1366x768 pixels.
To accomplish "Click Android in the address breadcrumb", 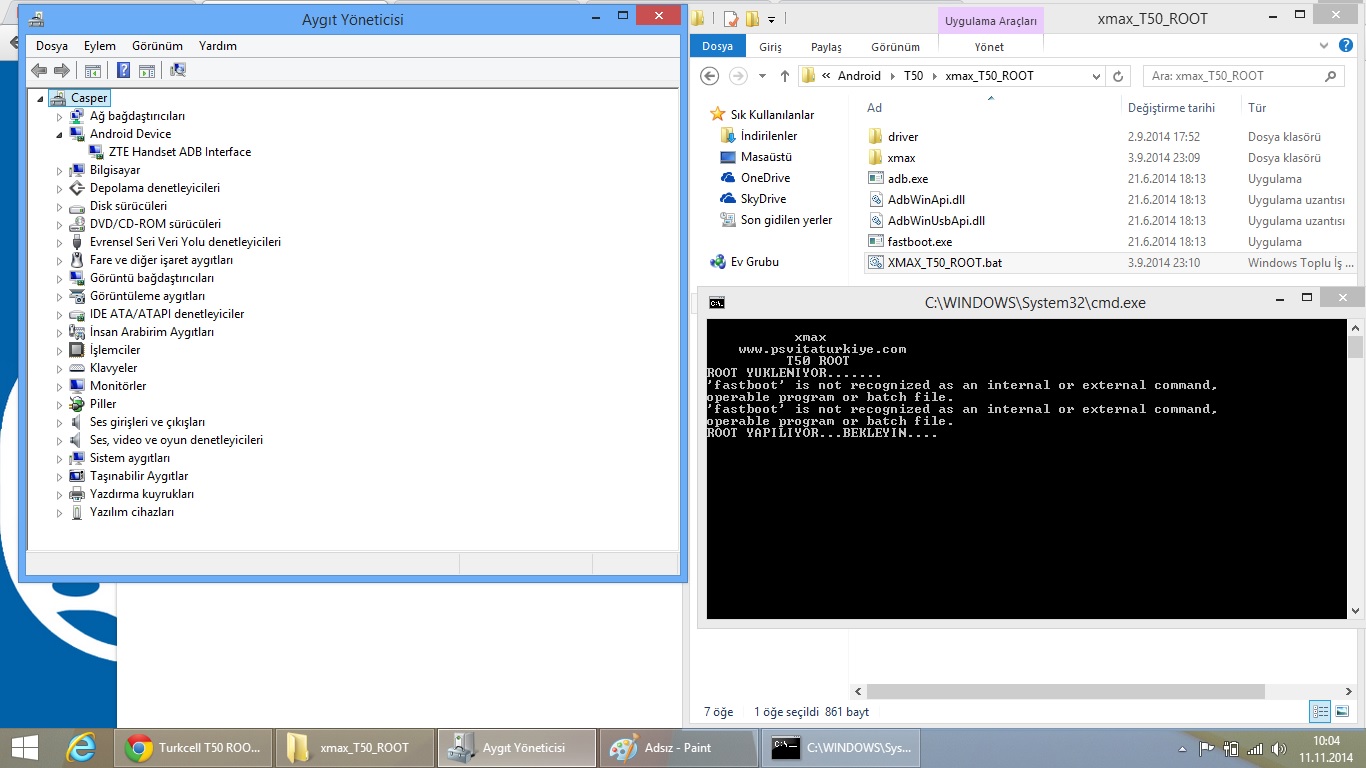I will click(859, 76).
